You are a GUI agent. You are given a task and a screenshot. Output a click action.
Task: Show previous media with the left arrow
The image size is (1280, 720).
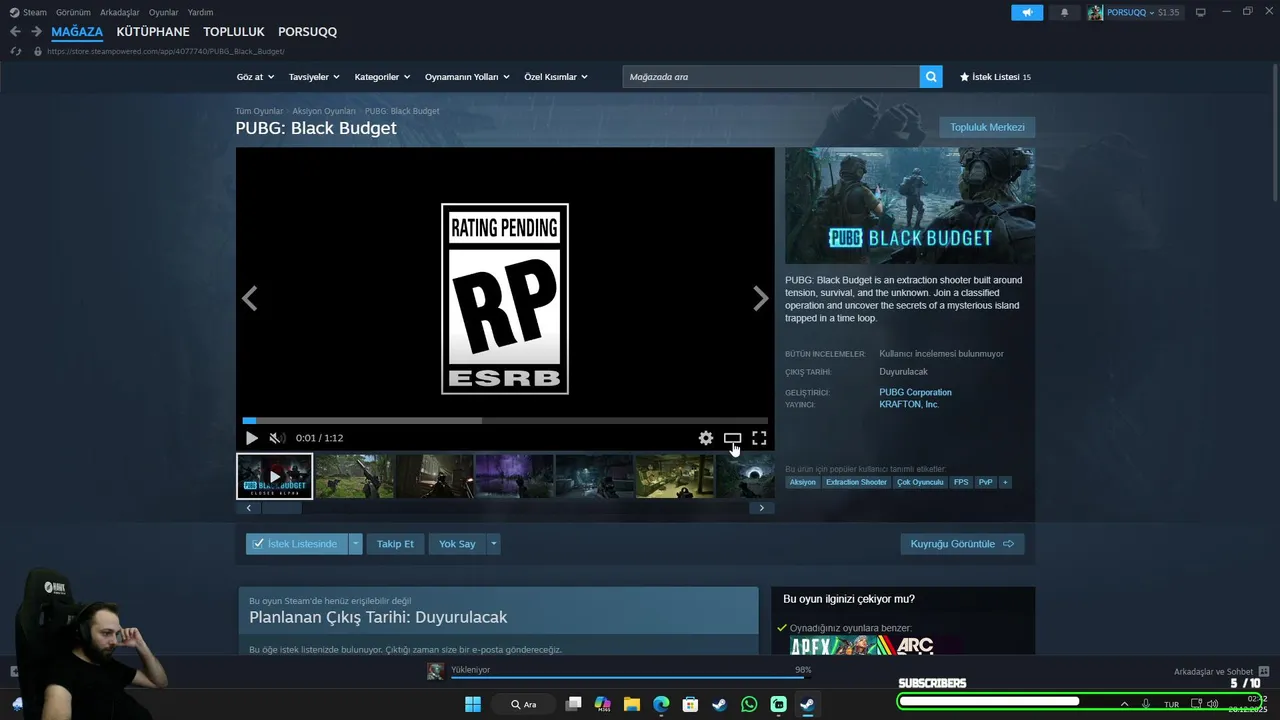click(250, 298)
